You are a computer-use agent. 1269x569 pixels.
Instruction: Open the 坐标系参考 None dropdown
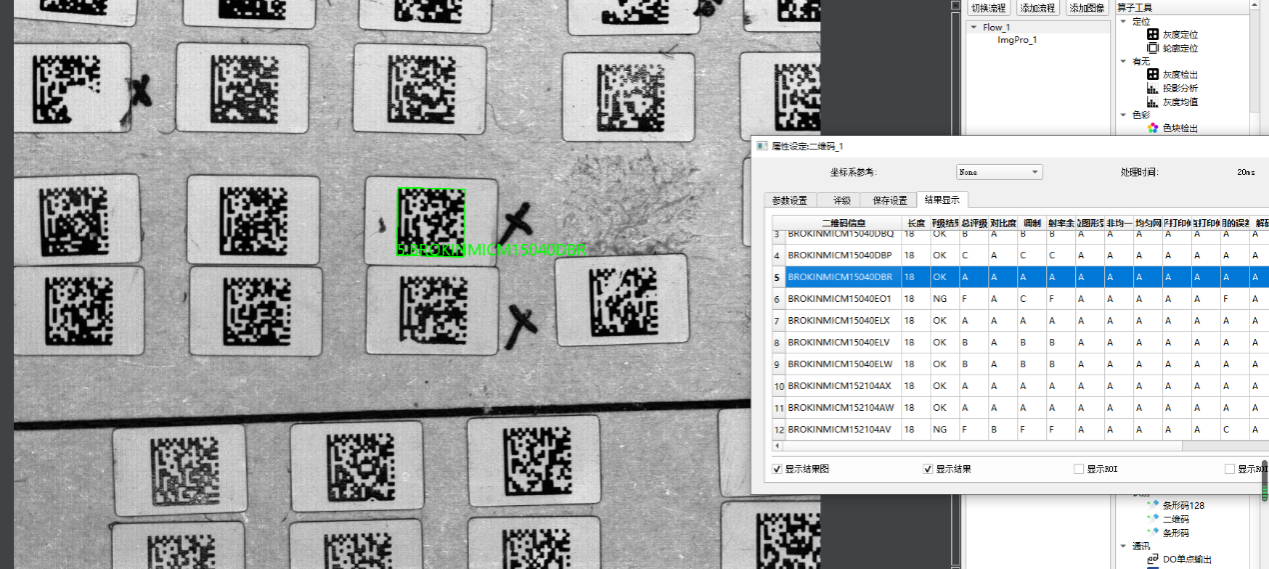[999, 172]
